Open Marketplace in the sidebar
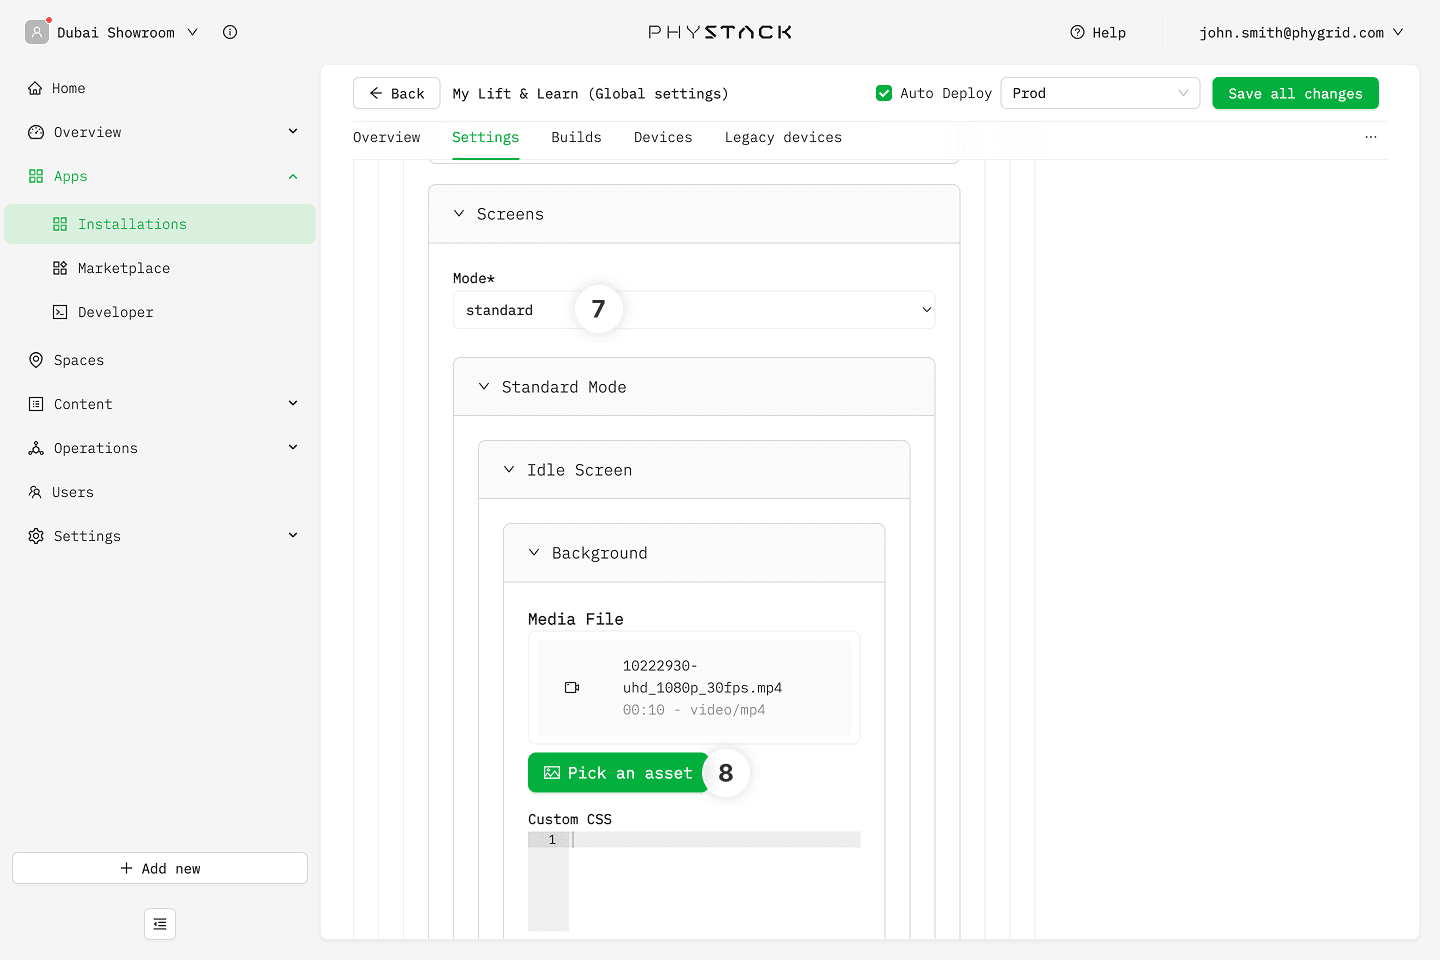 click(x=160, y=268)
